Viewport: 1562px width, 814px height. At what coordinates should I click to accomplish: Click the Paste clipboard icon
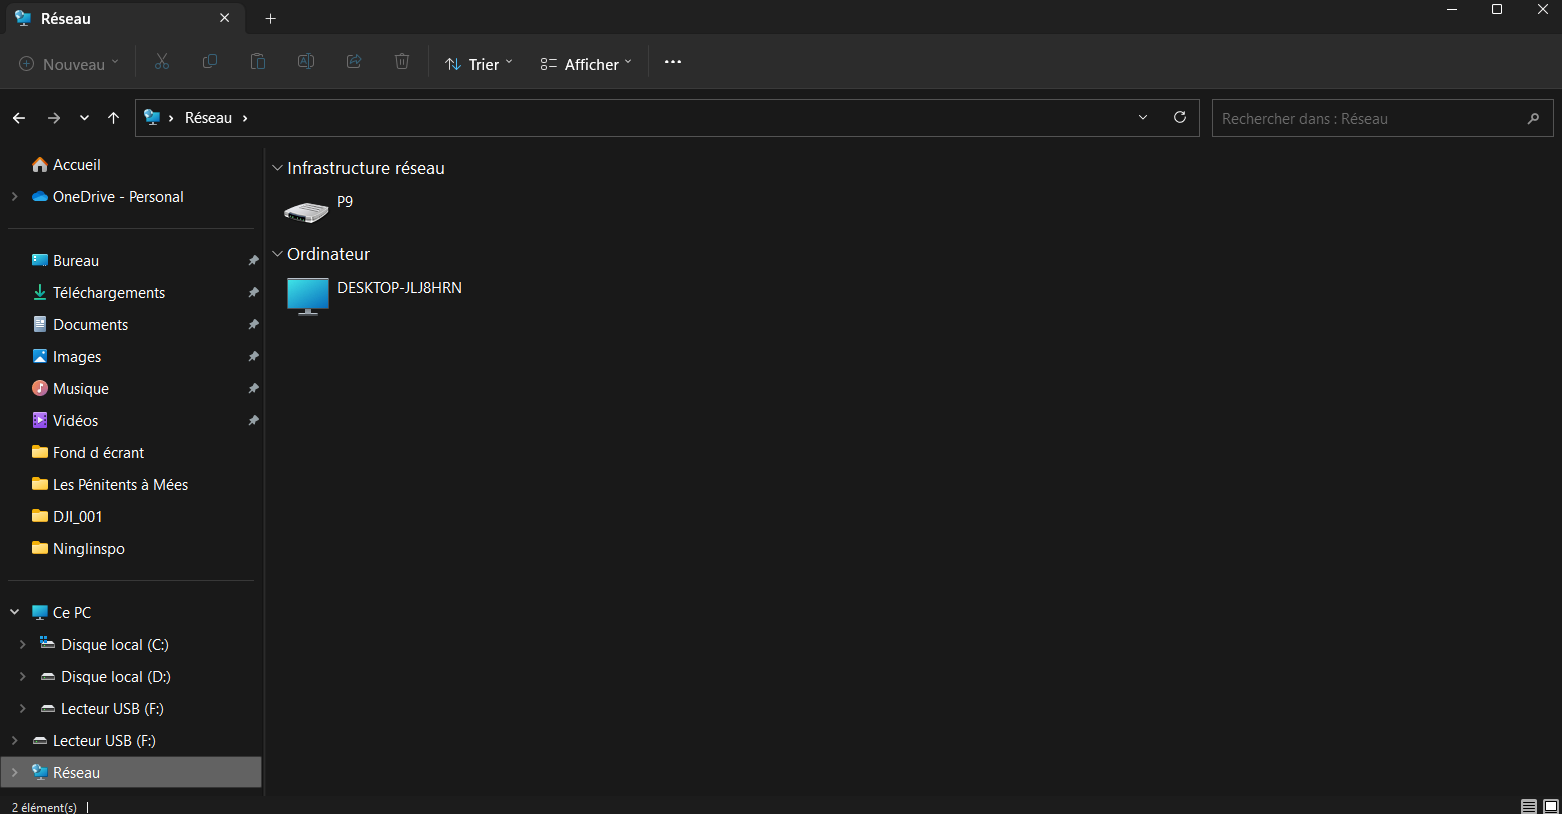click(258, 62)
